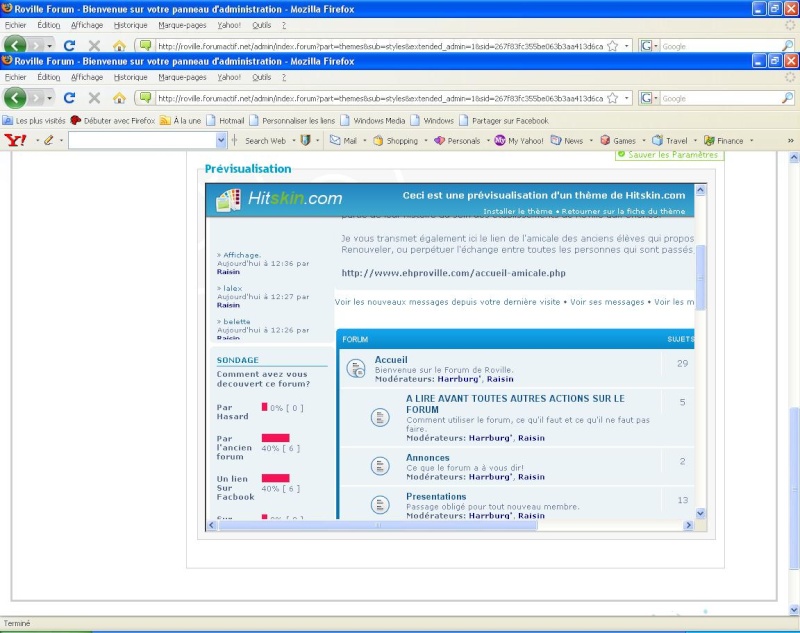This screenshot has width=800, height=633.
Task: Open the Affichage menu in front window
Action: (87, 77)
